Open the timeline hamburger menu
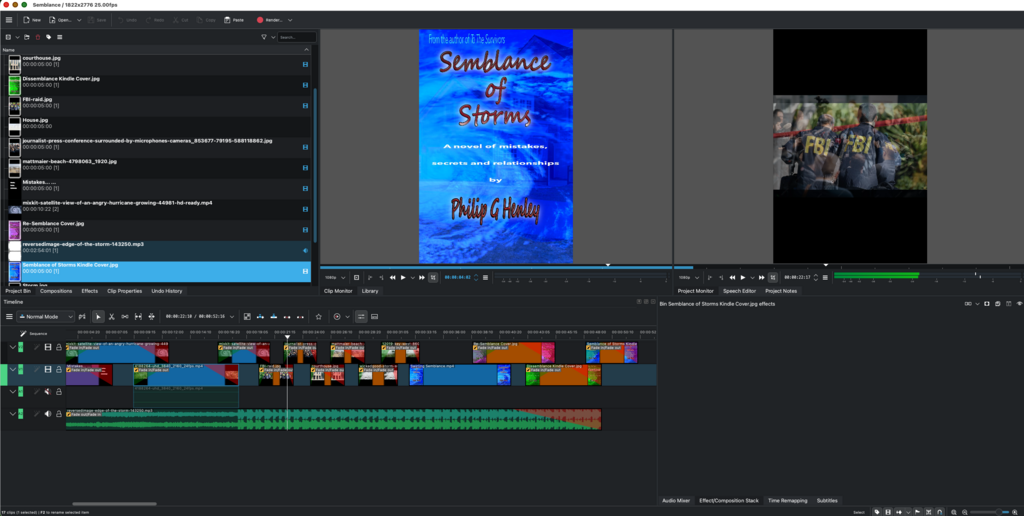Image resolution: width=1024 pixels, height=516 pixels. [x=9, y=317]
